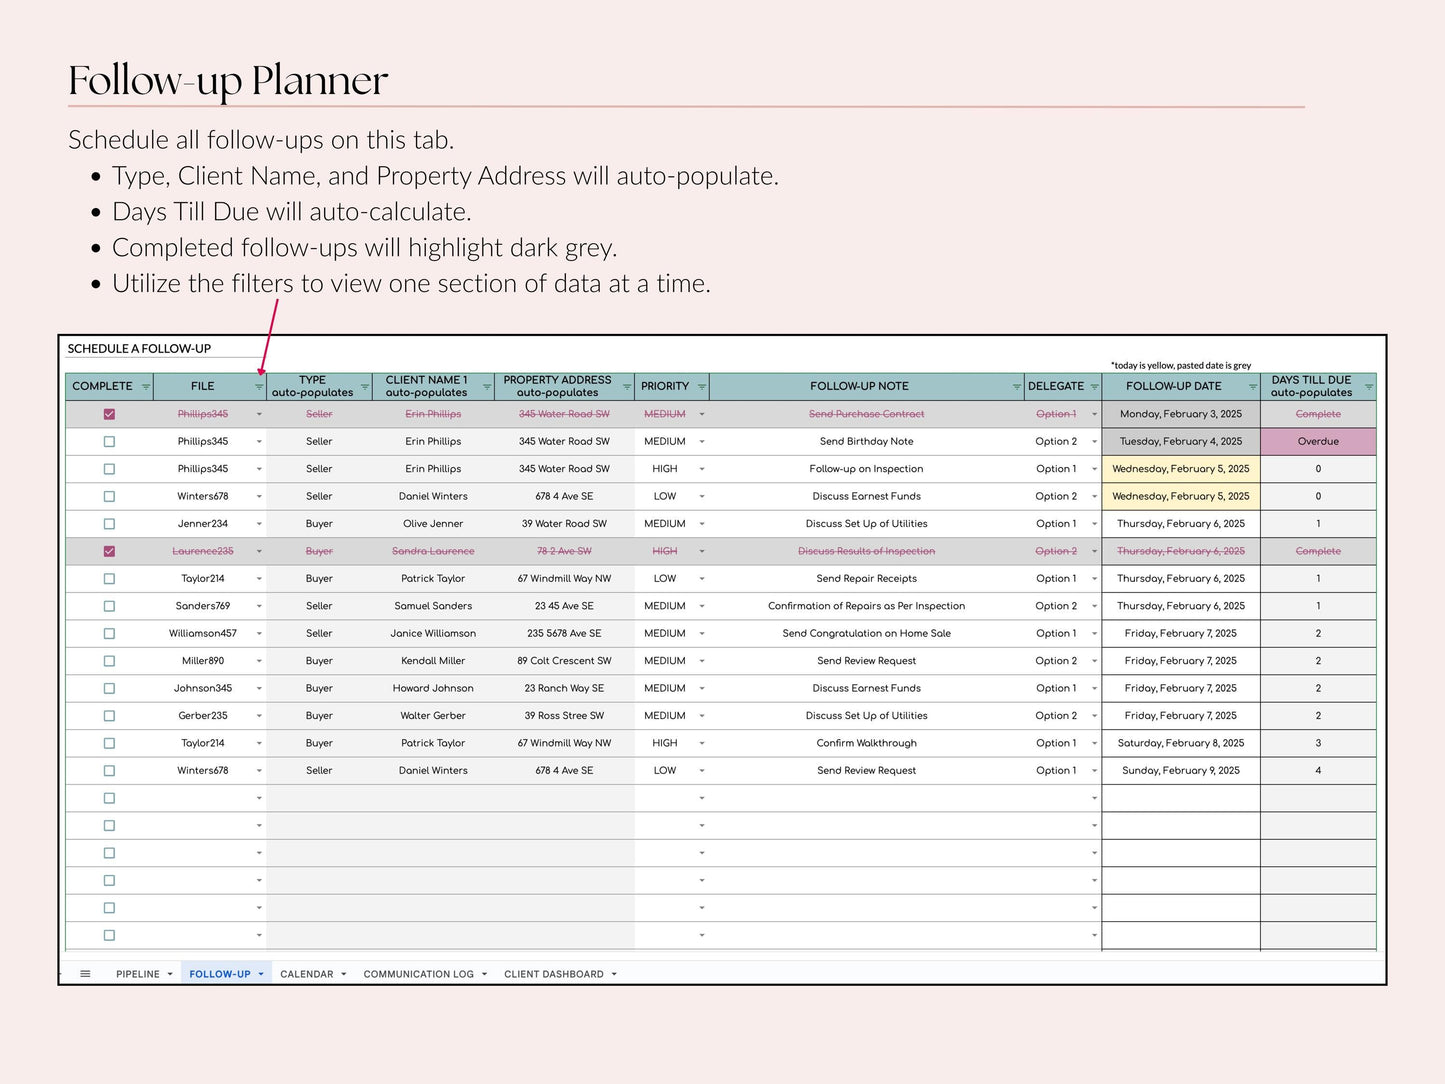
Task: Open the CLIENT DASHBOARD sheet tab
Action: (554, 974)
